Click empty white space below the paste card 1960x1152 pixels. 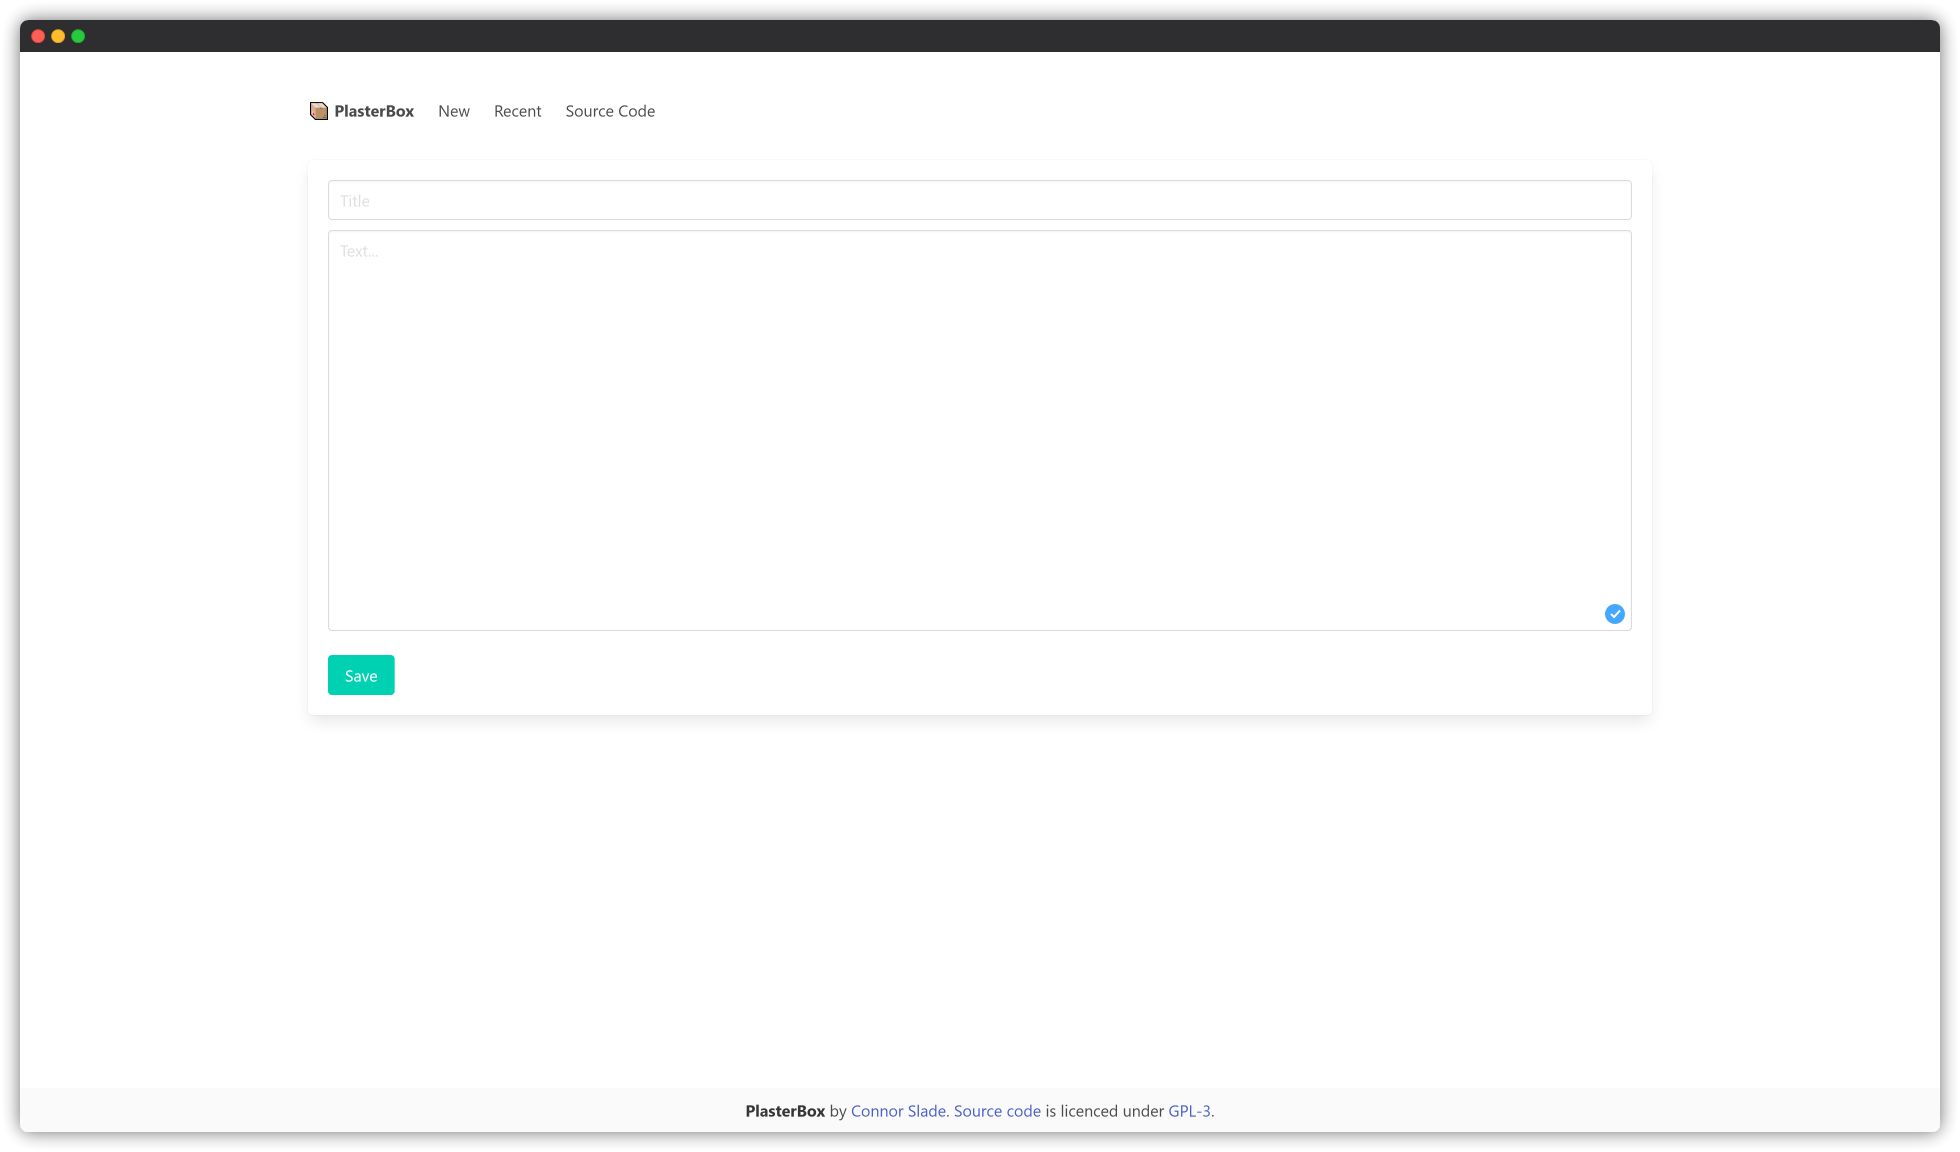pyautogui.click(x=980, y=900)
